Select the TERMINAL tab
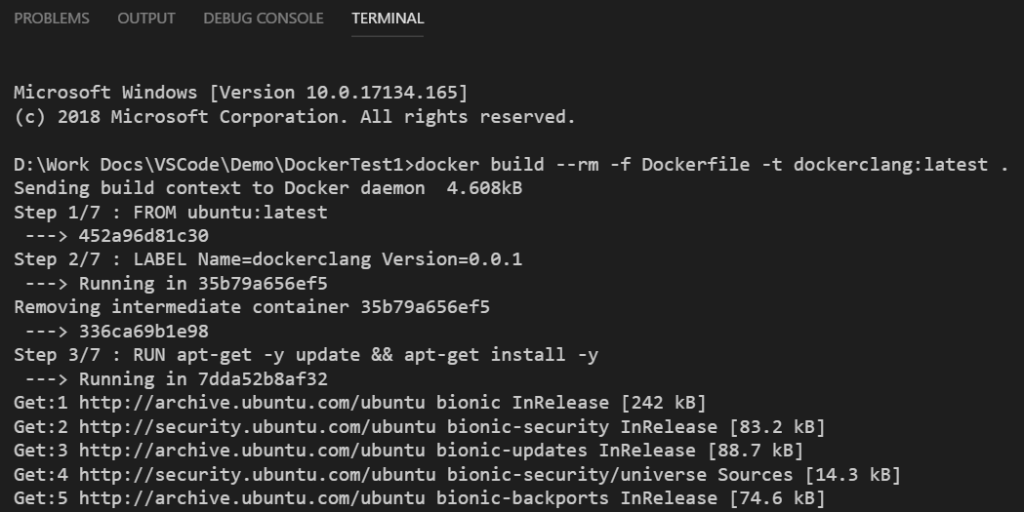The height and width of the screenshot is (512, 1024). click(x=387, y=18)
